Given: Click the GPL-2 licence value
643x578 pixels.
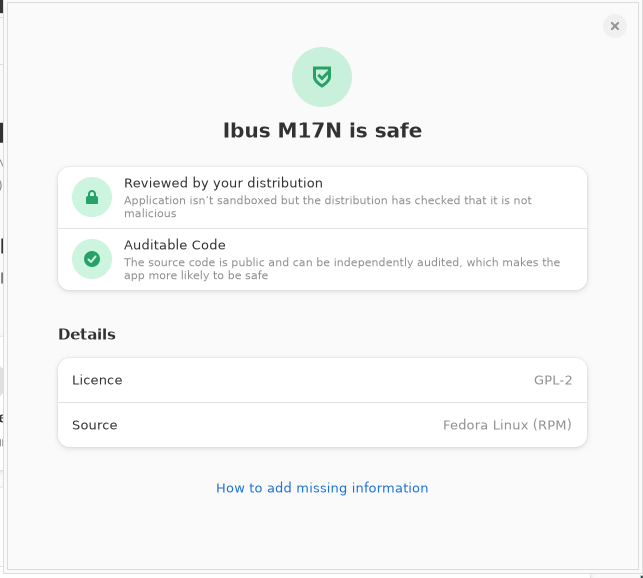Looking at the screenshot, I should click(x=553, y=380).
